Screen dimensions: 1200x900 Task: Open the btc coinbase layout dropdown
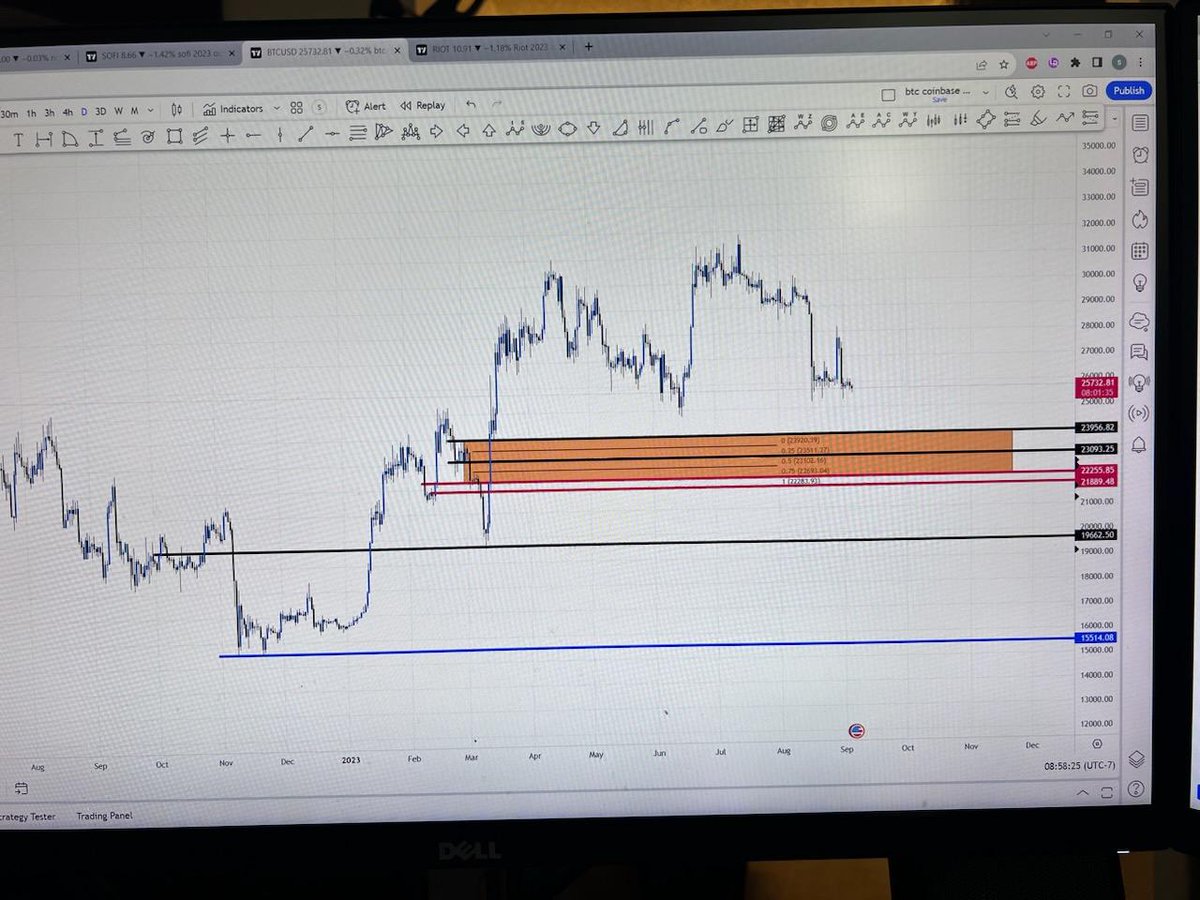984,91
